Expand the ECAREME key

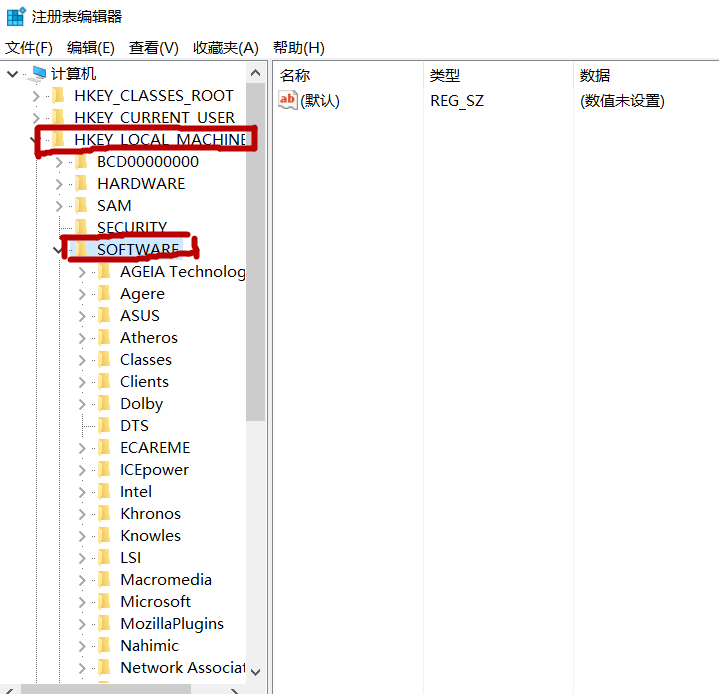(x=82, y=448)
